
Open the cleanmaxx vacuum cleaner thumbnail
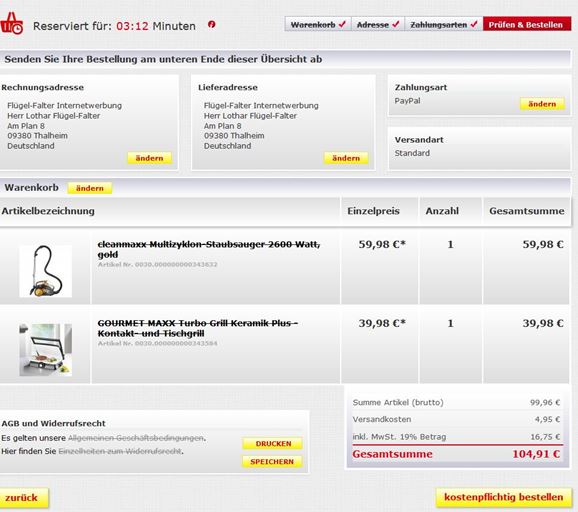[45, 271]
